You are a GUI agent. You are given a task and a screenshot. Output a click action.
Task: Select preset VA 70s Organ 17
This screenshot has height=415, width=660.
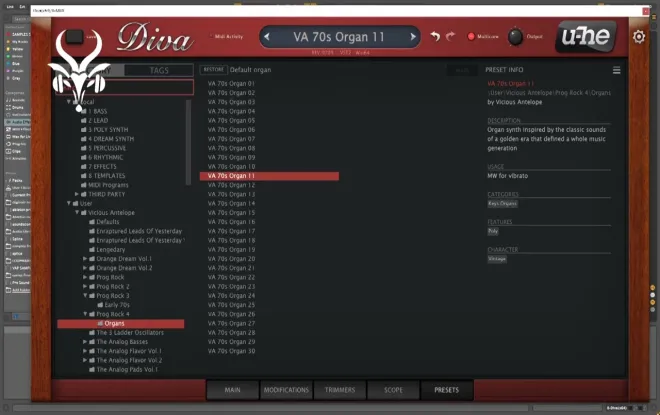coord(231,231)
